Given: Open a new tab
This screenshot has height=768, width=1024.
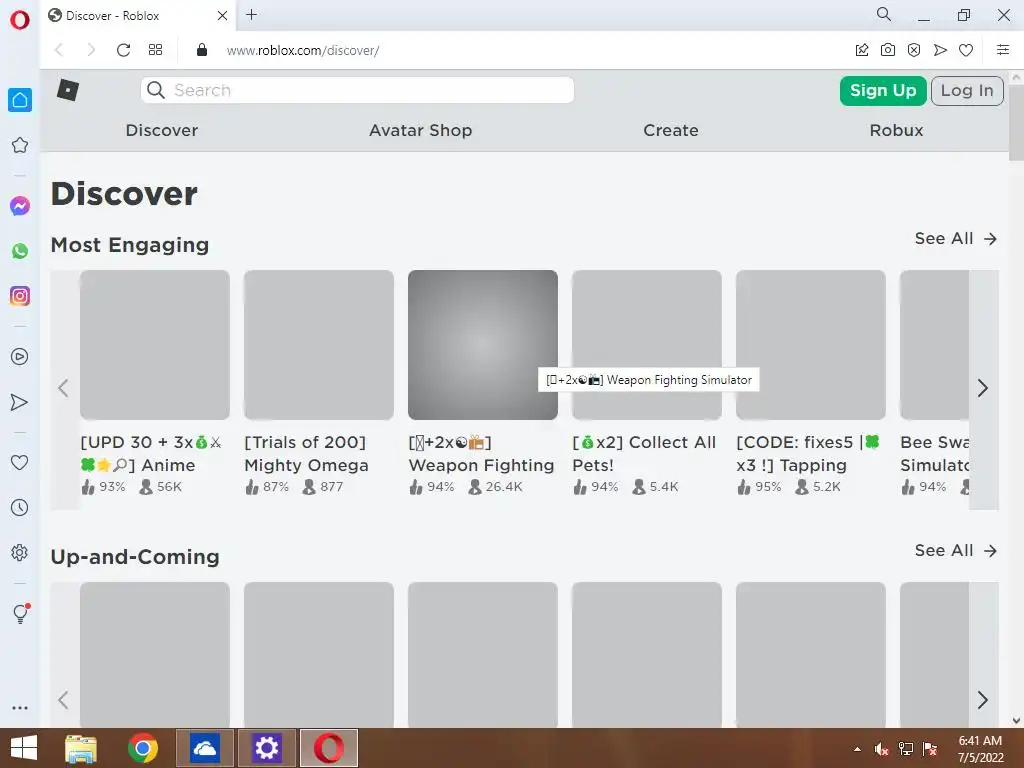Looking at the screenshot, I should point(251,15).
